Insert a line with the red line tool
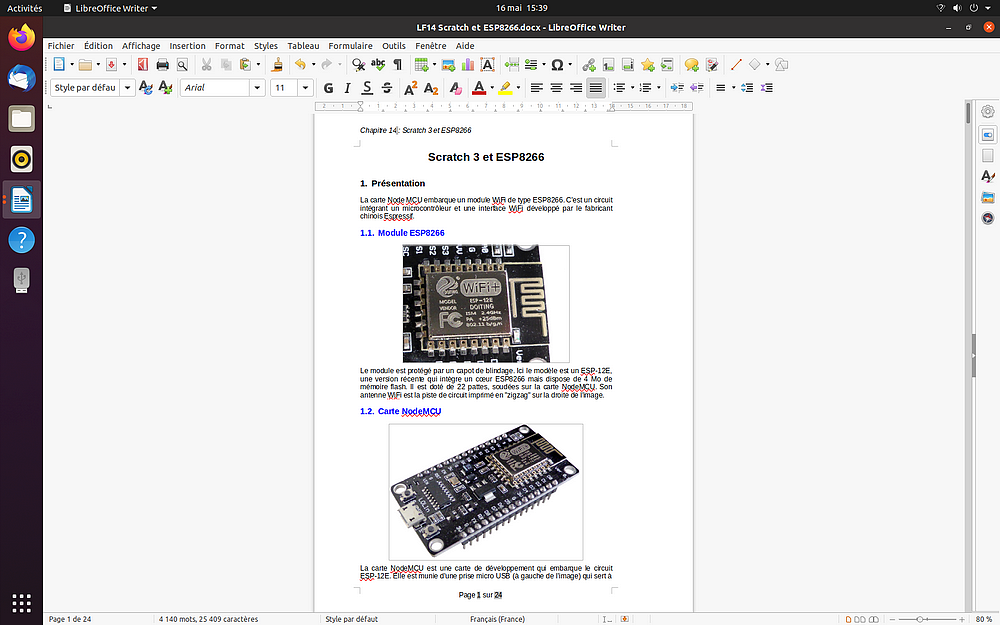The image size is (1000, 625). tap(736, 64)
